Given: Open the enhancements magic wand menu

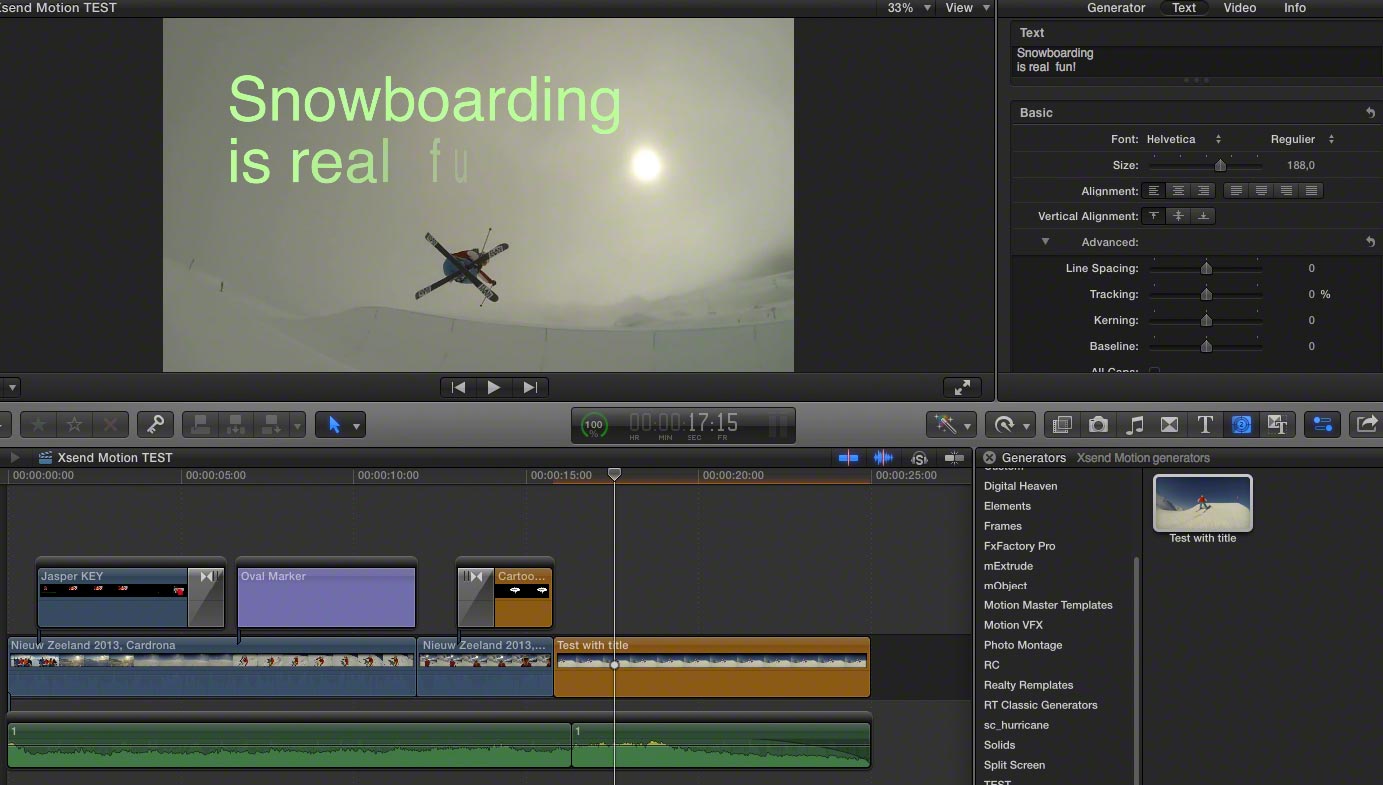Looking at the screenshot, I should tap(952, 425).
